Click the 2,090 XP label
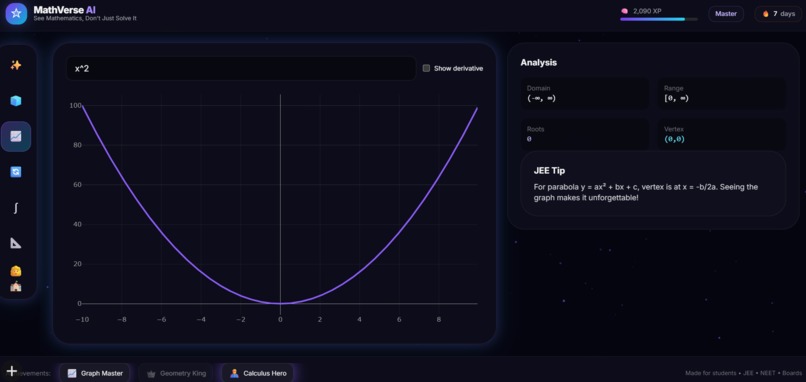The height and width of the screenshot is (382, 806). (647, 11)
